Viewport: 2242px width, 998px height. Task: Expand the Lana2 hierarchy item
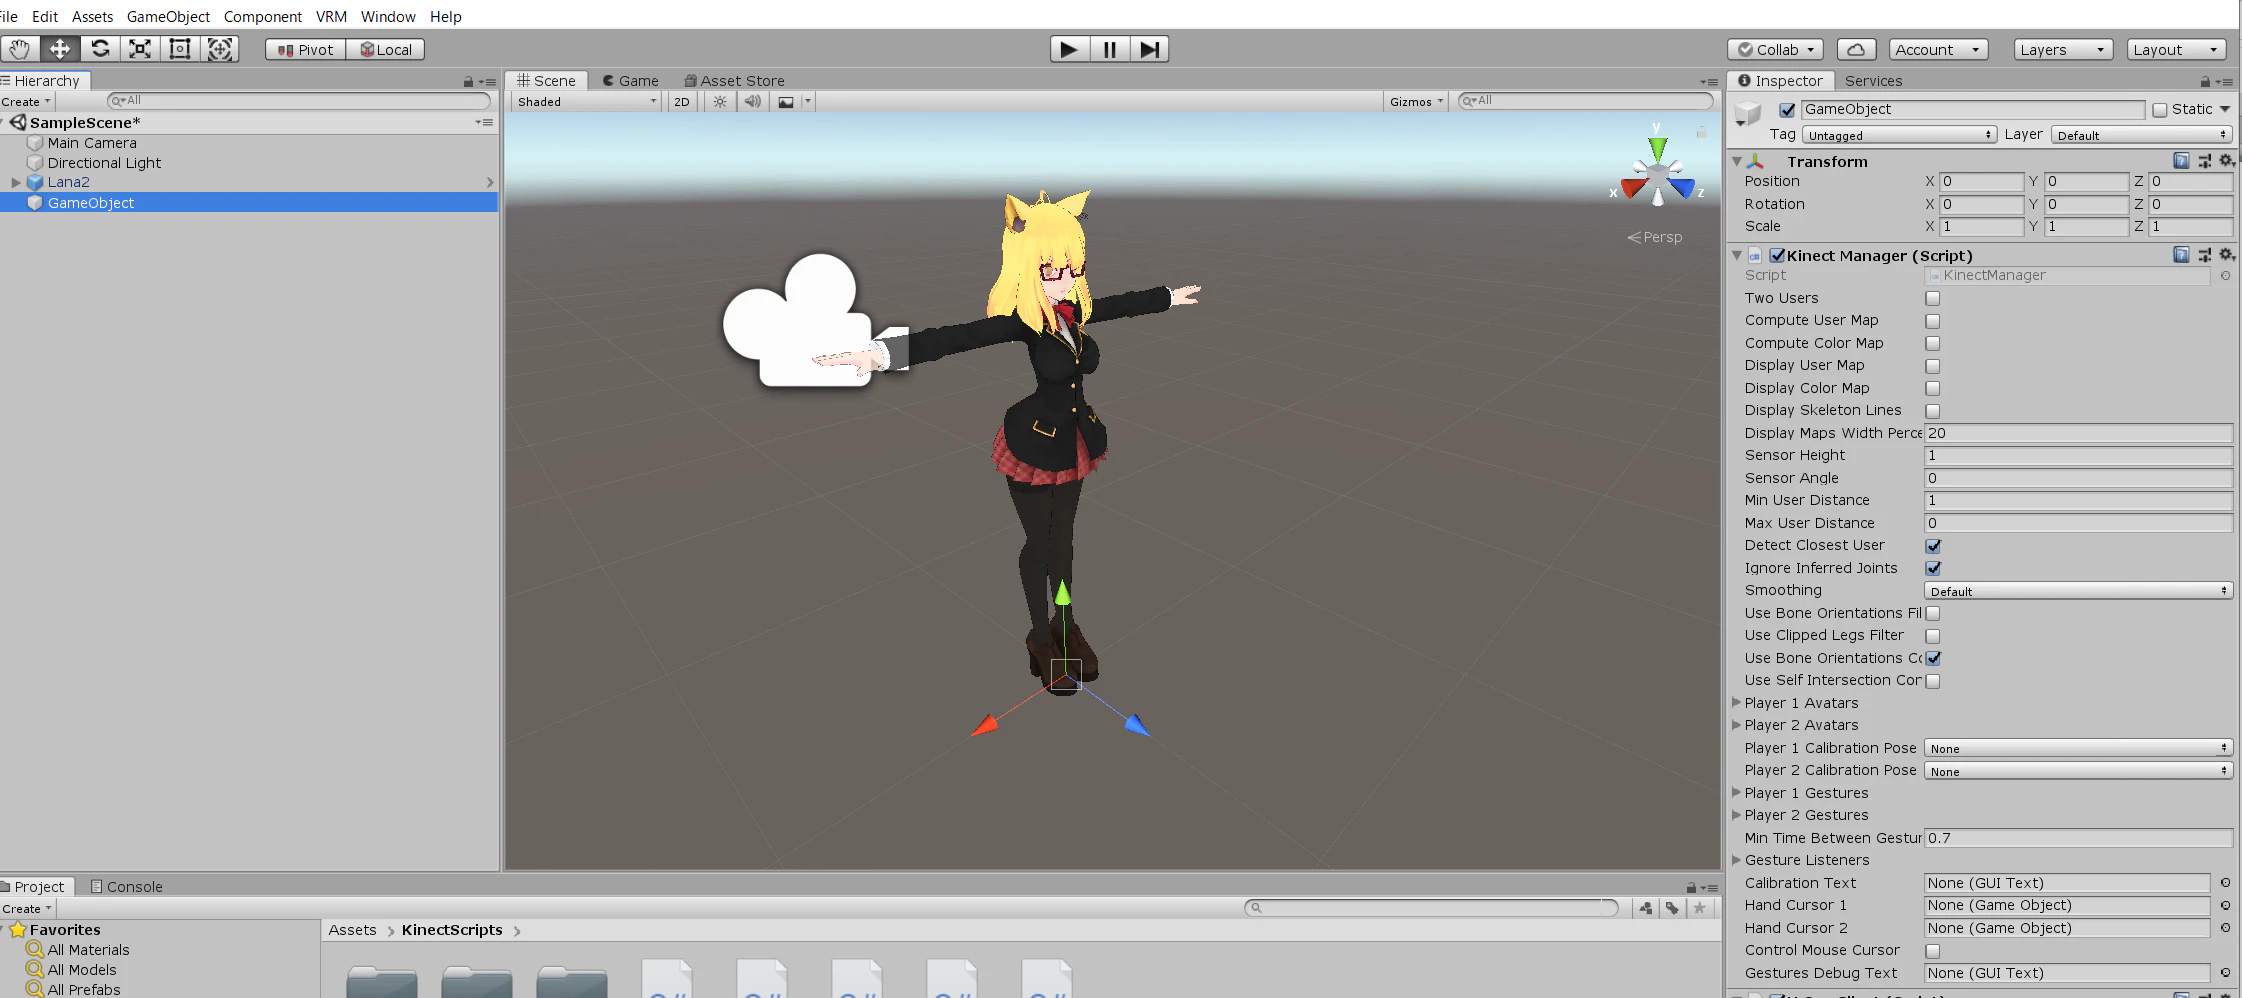(16, 182)
